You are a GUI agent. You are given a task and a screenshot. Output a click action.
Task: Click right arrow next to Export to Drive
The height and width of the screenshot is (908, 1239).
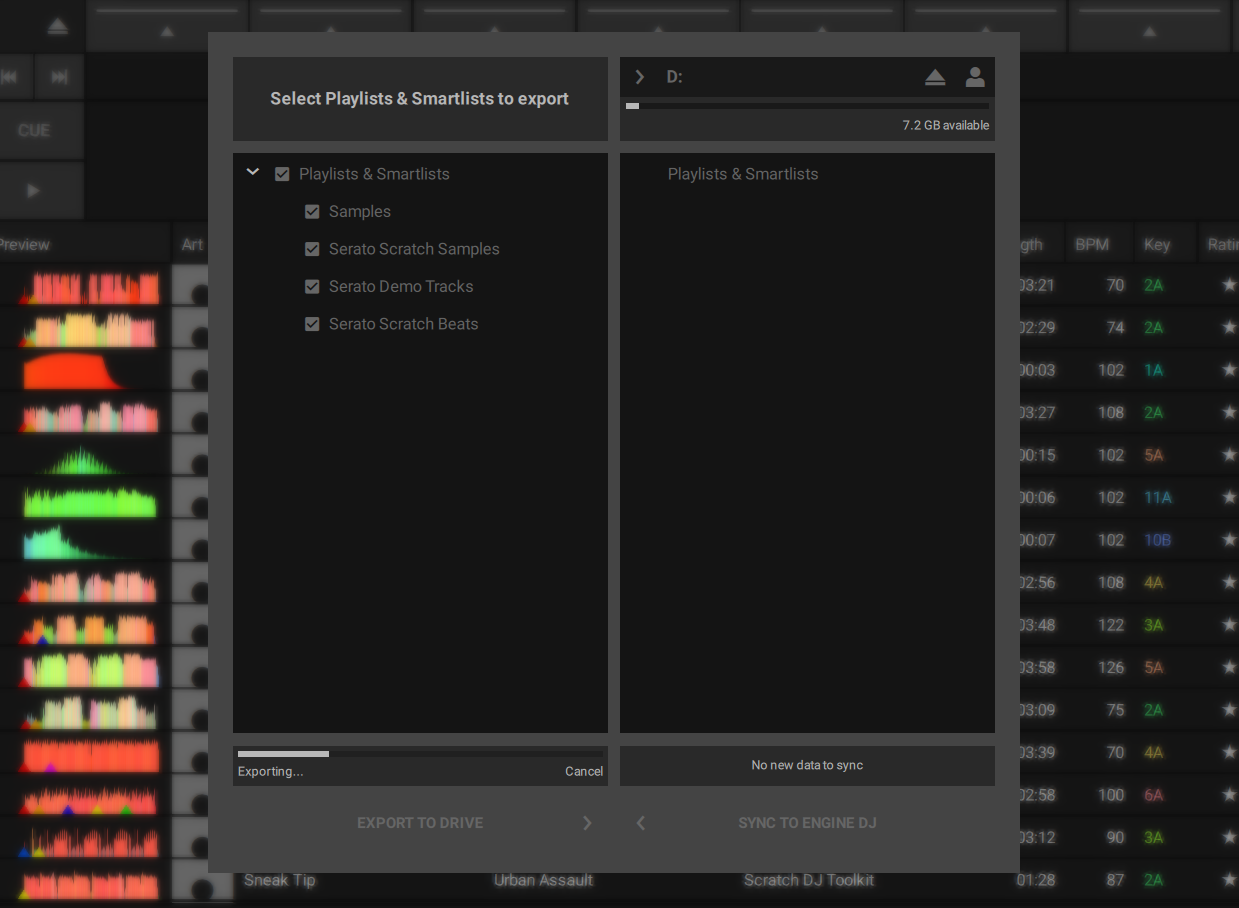pos(587,823)
